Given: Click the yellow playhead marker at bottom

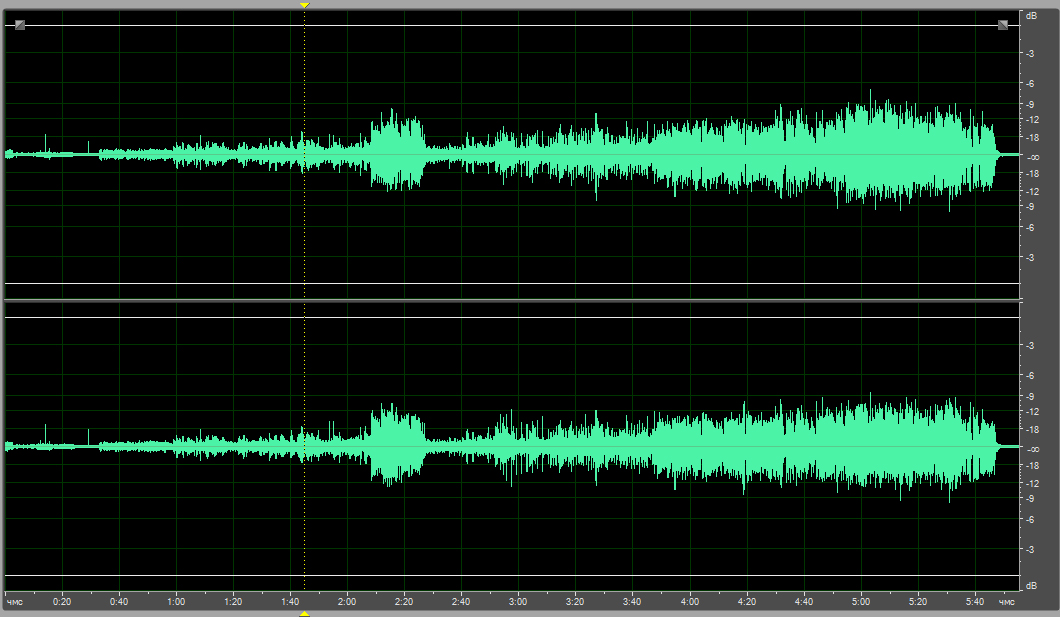Looking at the screenshot, I should [x=305, y=612].
